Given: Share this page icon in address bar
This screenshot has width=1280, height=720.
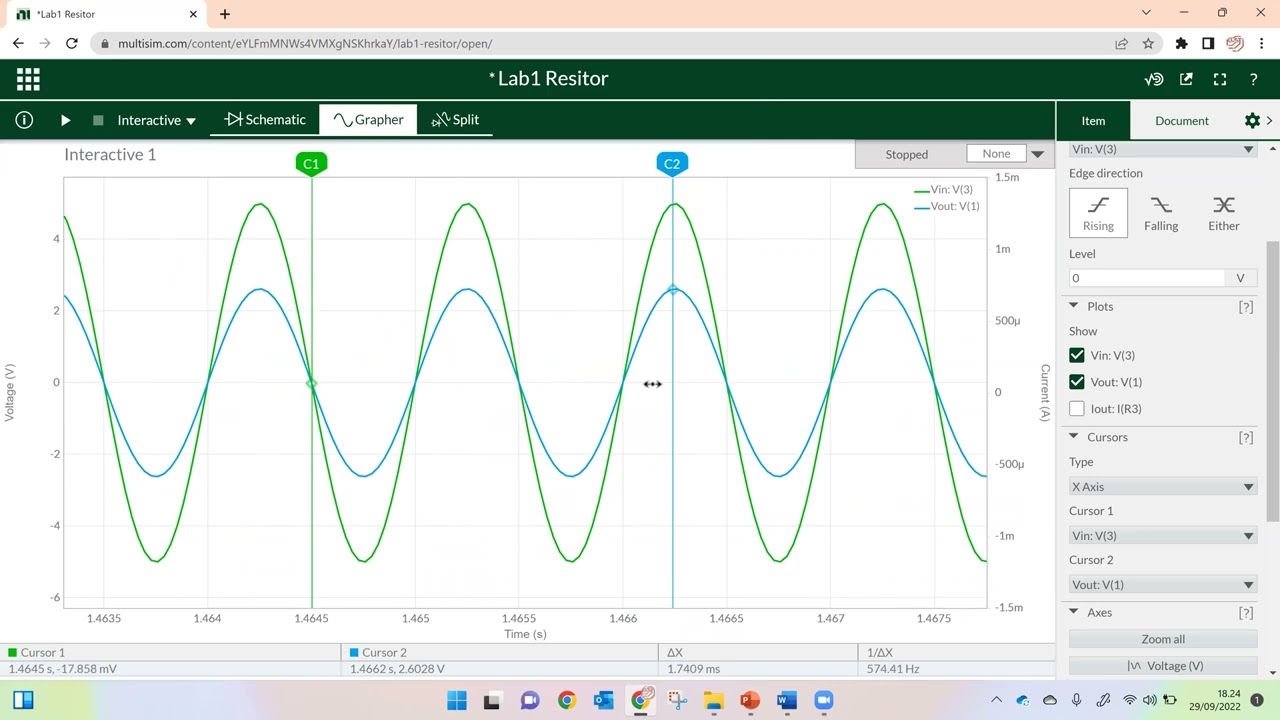Looking at the screenshot, I should click(1122, 44).
